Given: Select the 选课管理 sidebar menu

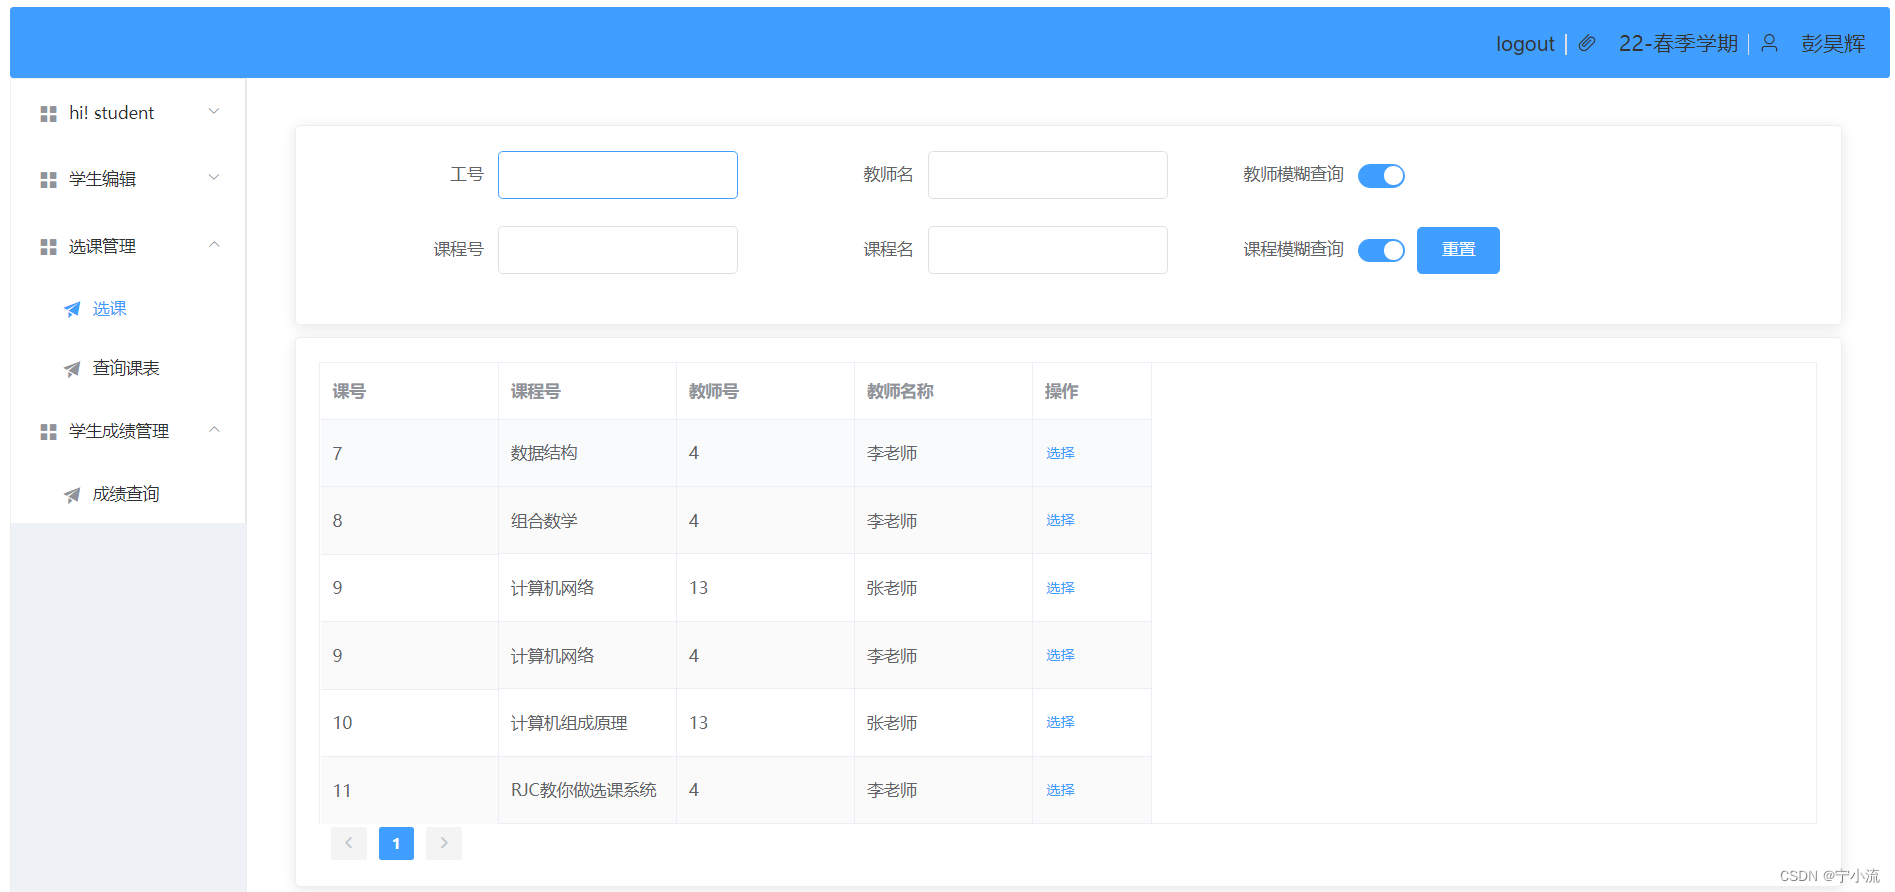Looking at the screenshot, I should pos(128,246).
